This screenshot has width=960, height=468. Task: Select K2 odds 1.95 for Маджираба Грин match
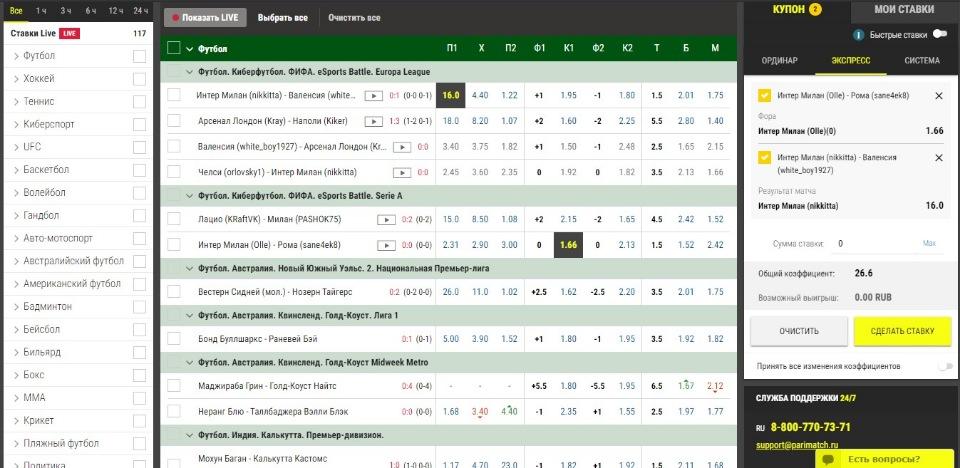pyautogui.click(x=627, y=386)
